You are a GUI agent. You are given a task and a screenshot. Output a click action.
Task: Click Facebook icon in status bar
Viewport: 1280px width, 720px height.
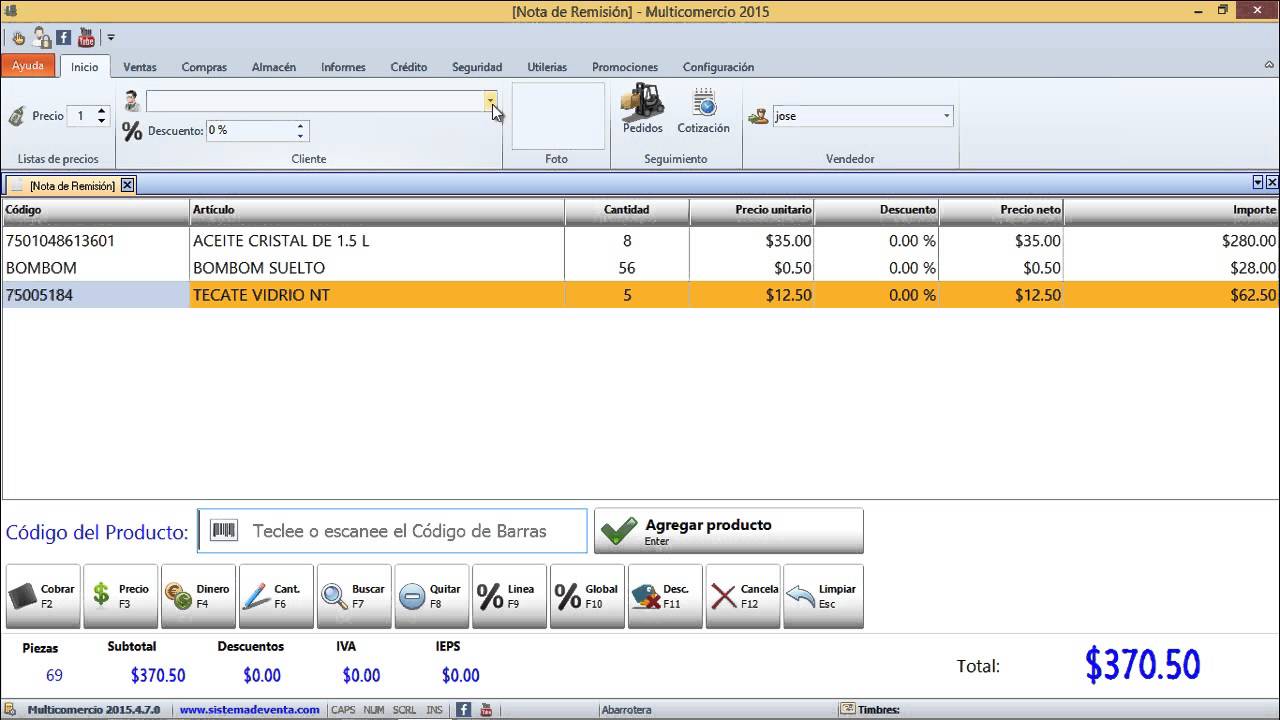pos(464,710)
